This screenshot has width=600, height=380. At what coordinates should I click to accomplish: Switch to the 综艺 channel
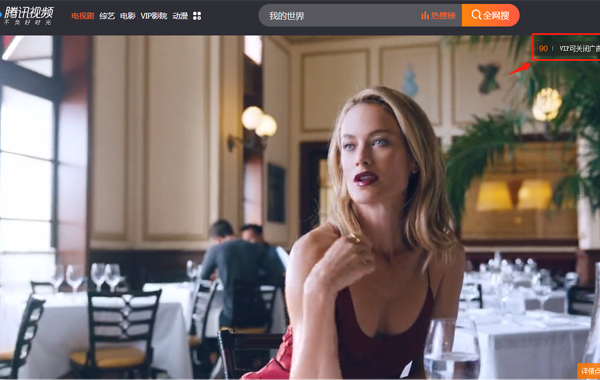coord(107,16)
